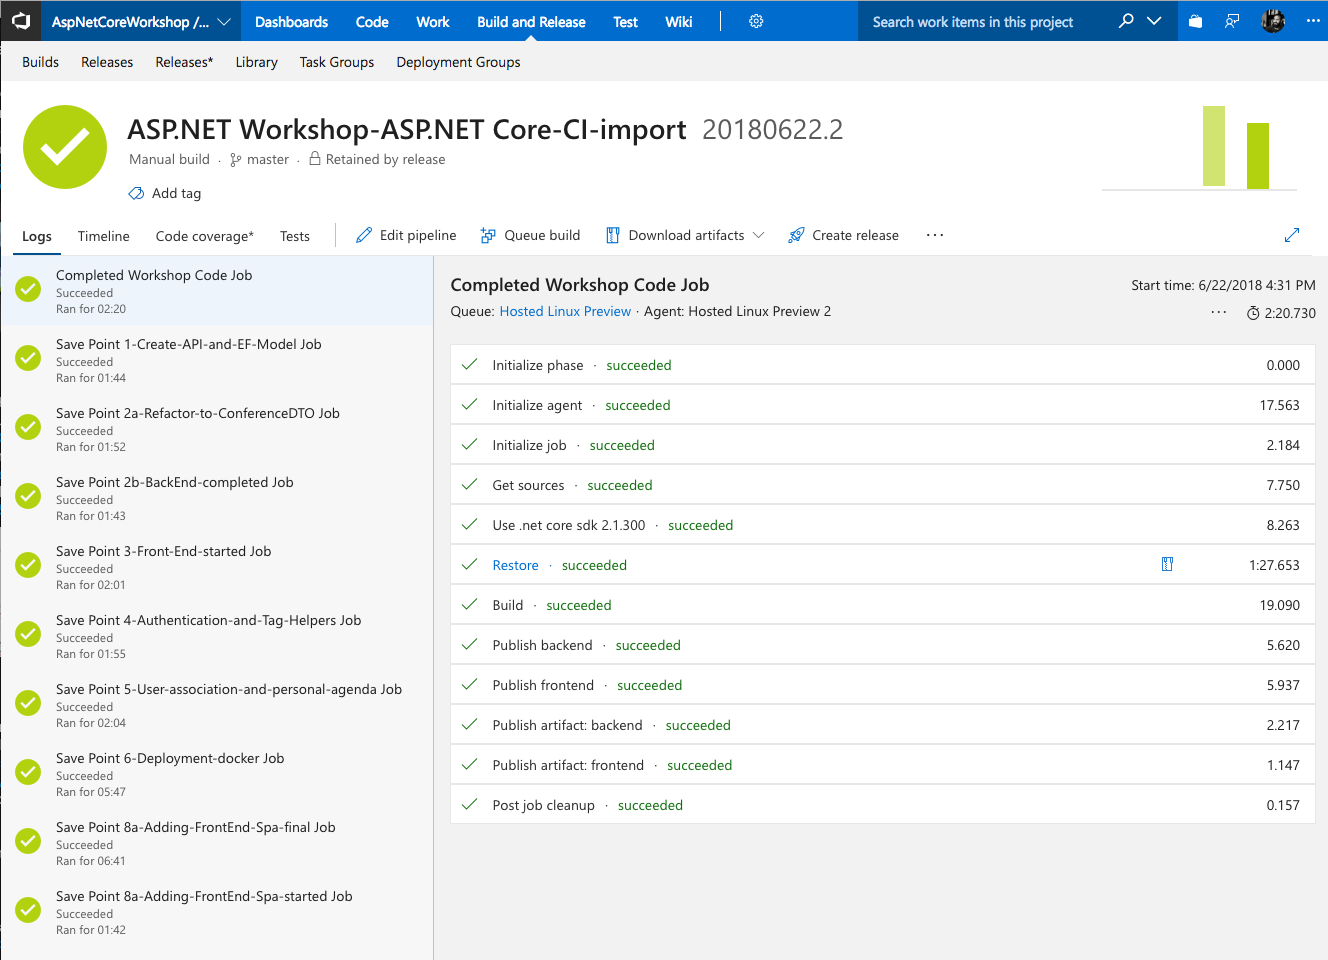Image resolution: width=1328 pixels, height=960 pixels.
Task: Click the Initialize agent step row
Action: [x=883, y=405]
